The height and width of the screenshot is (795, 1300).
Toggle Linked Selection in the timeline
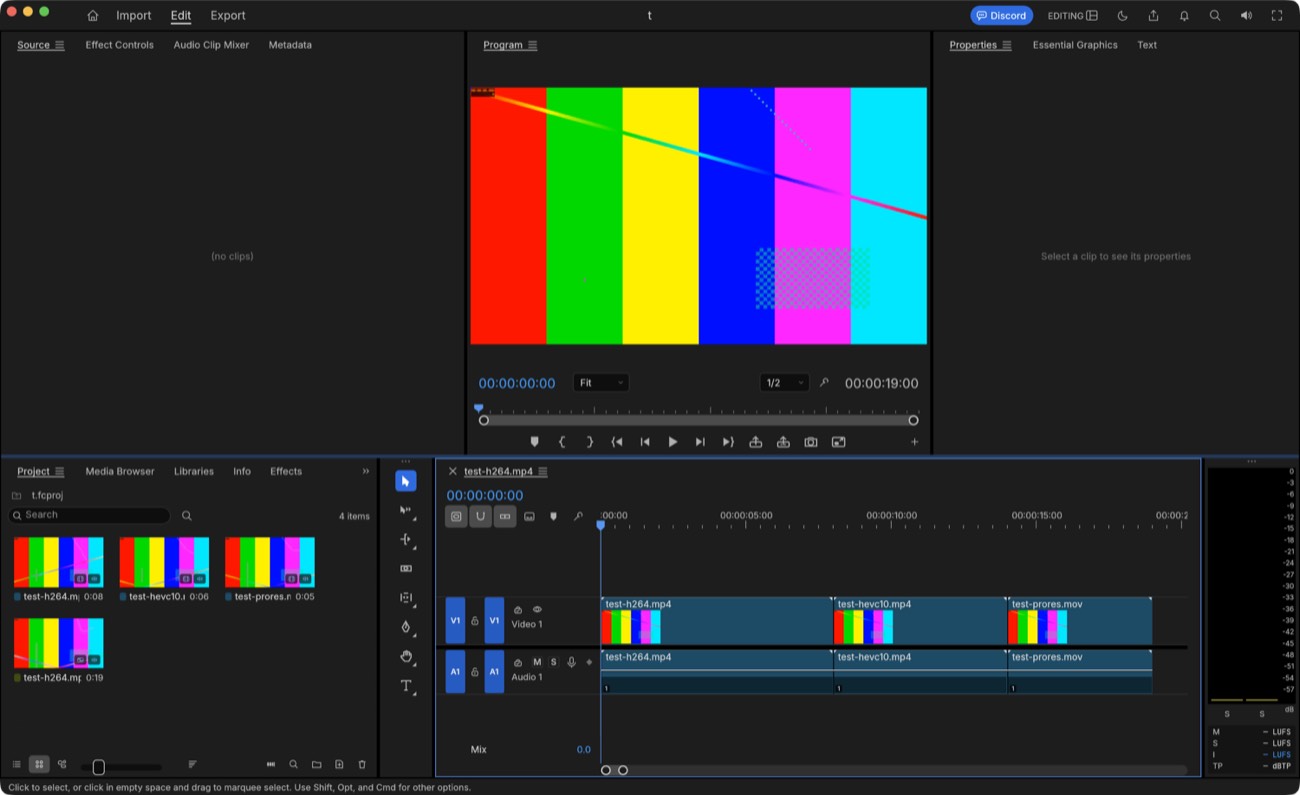(x=505, y=516)
